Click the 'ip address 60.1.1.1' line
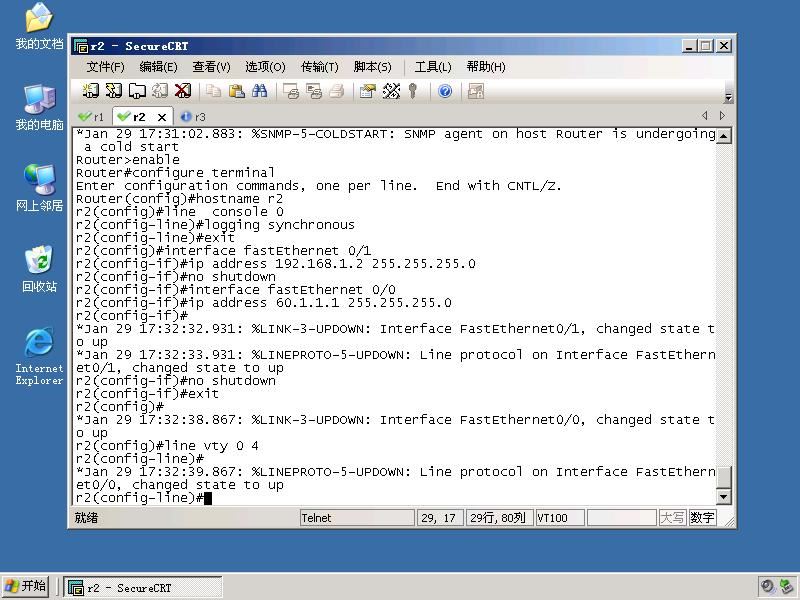 [263, 303]
